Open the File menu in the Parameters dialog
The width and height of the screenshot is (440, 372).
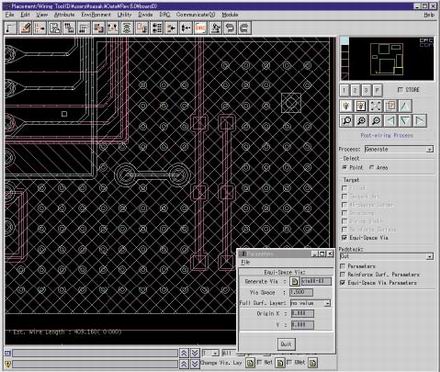[245, 262]
